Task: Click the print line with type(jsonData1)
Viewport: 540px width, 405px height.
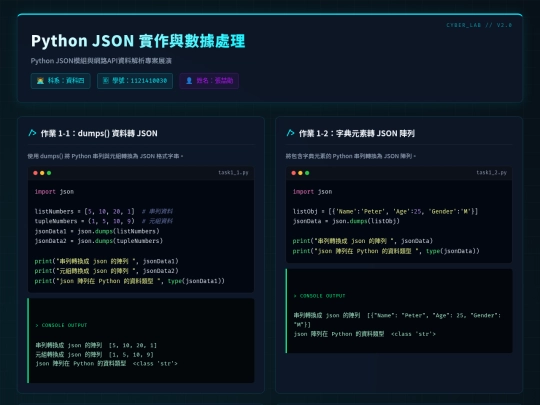Action: point(129,281)
